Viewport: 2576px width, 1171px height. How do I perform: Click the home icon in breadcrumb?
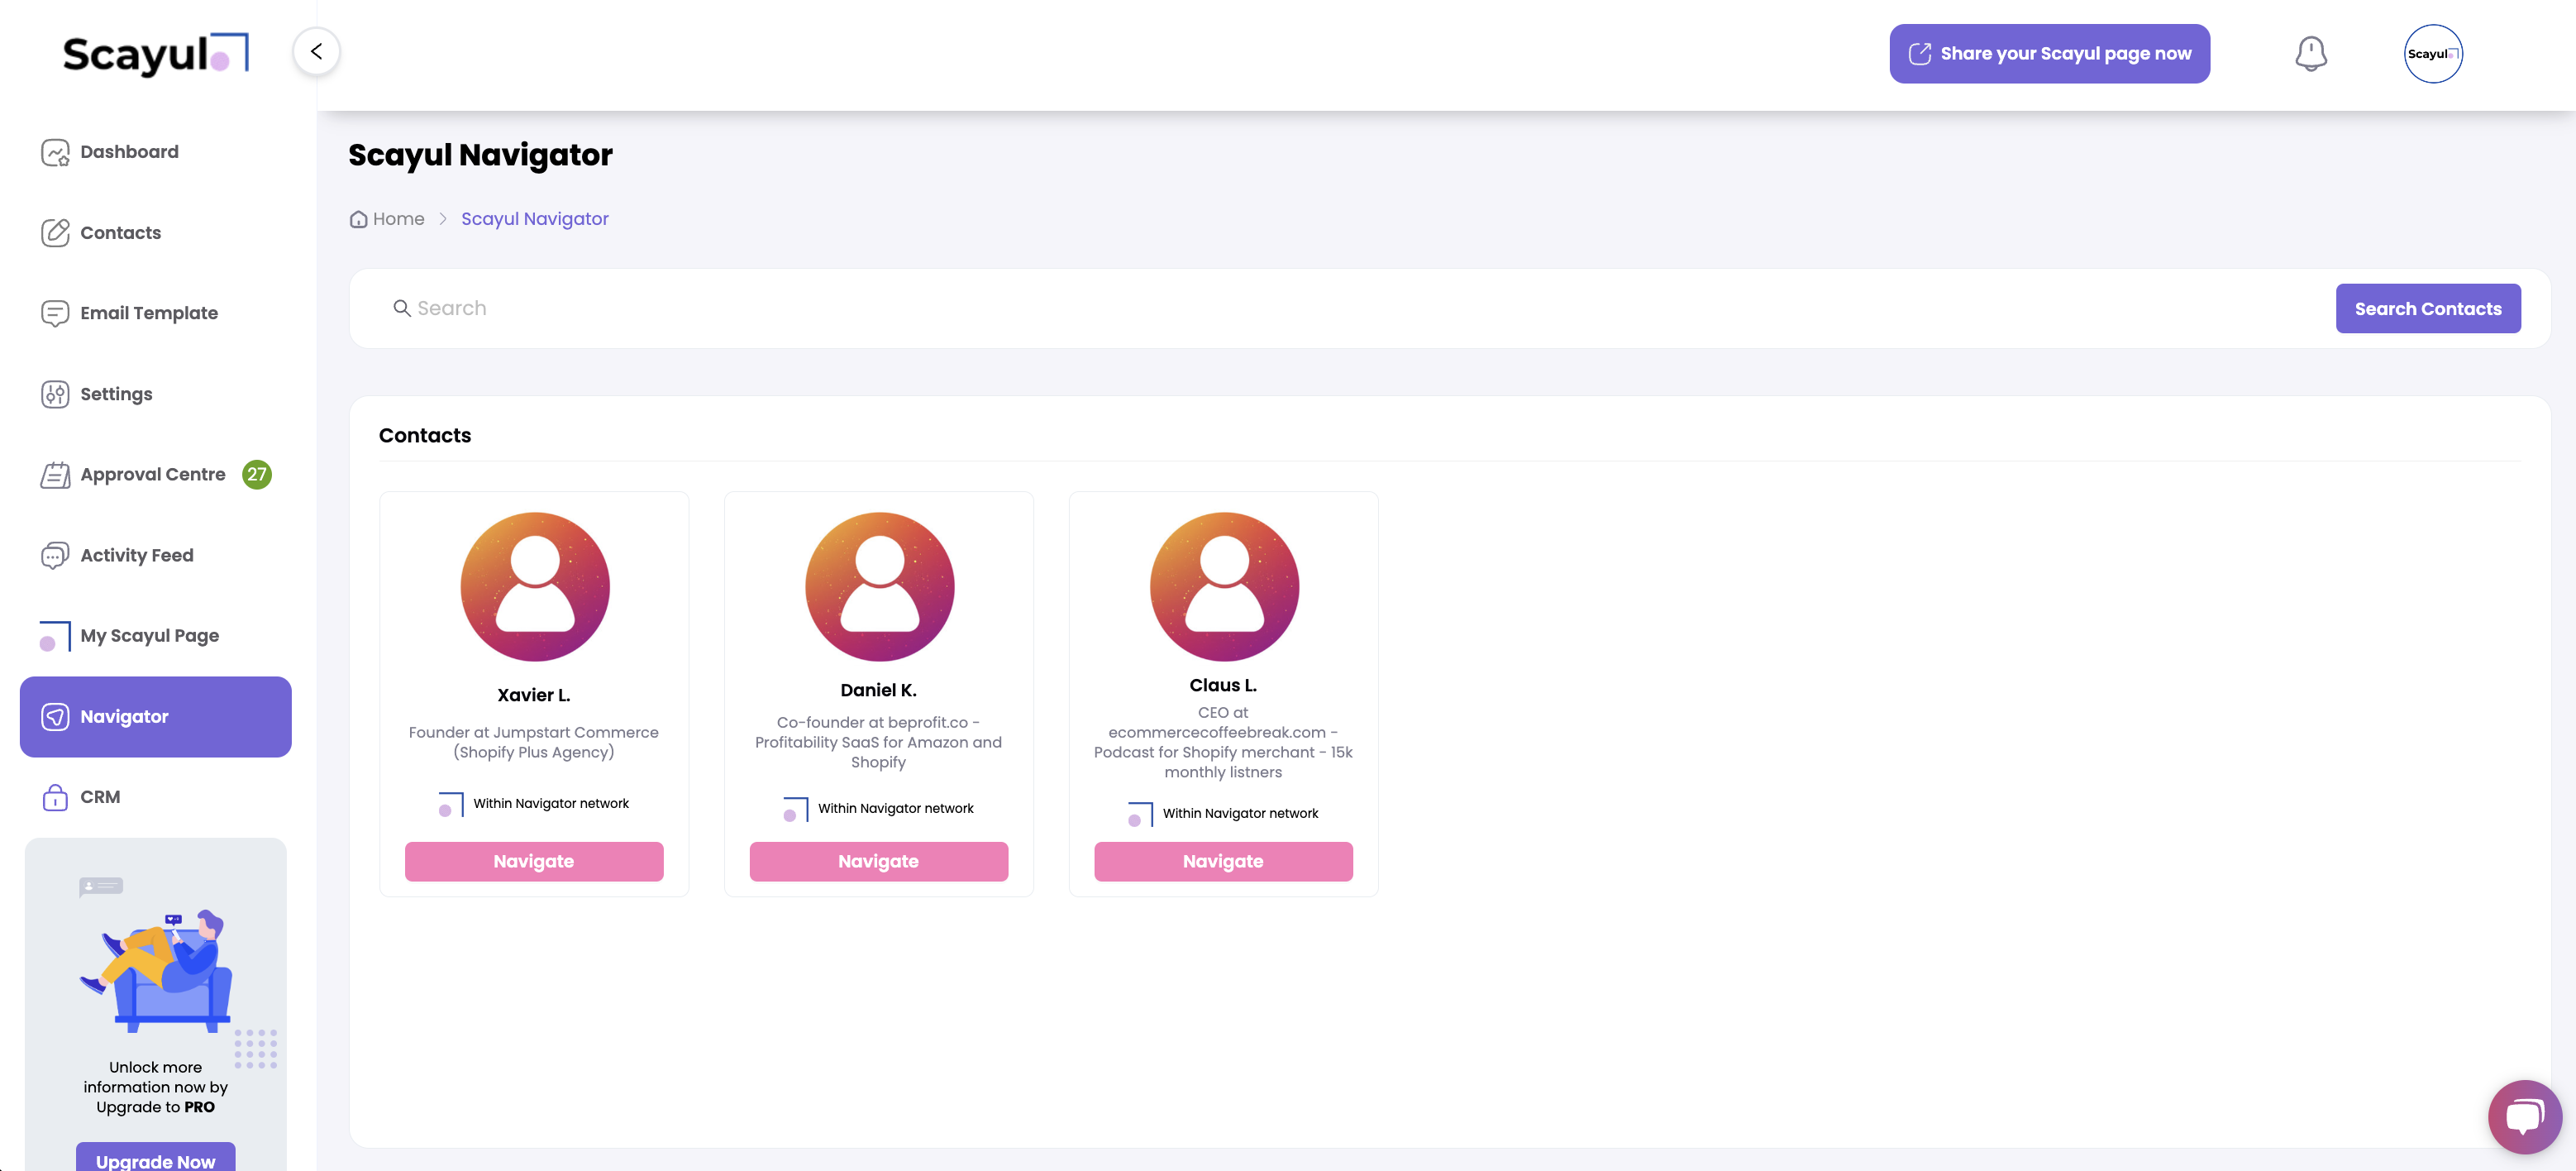[x=358, y=219]
